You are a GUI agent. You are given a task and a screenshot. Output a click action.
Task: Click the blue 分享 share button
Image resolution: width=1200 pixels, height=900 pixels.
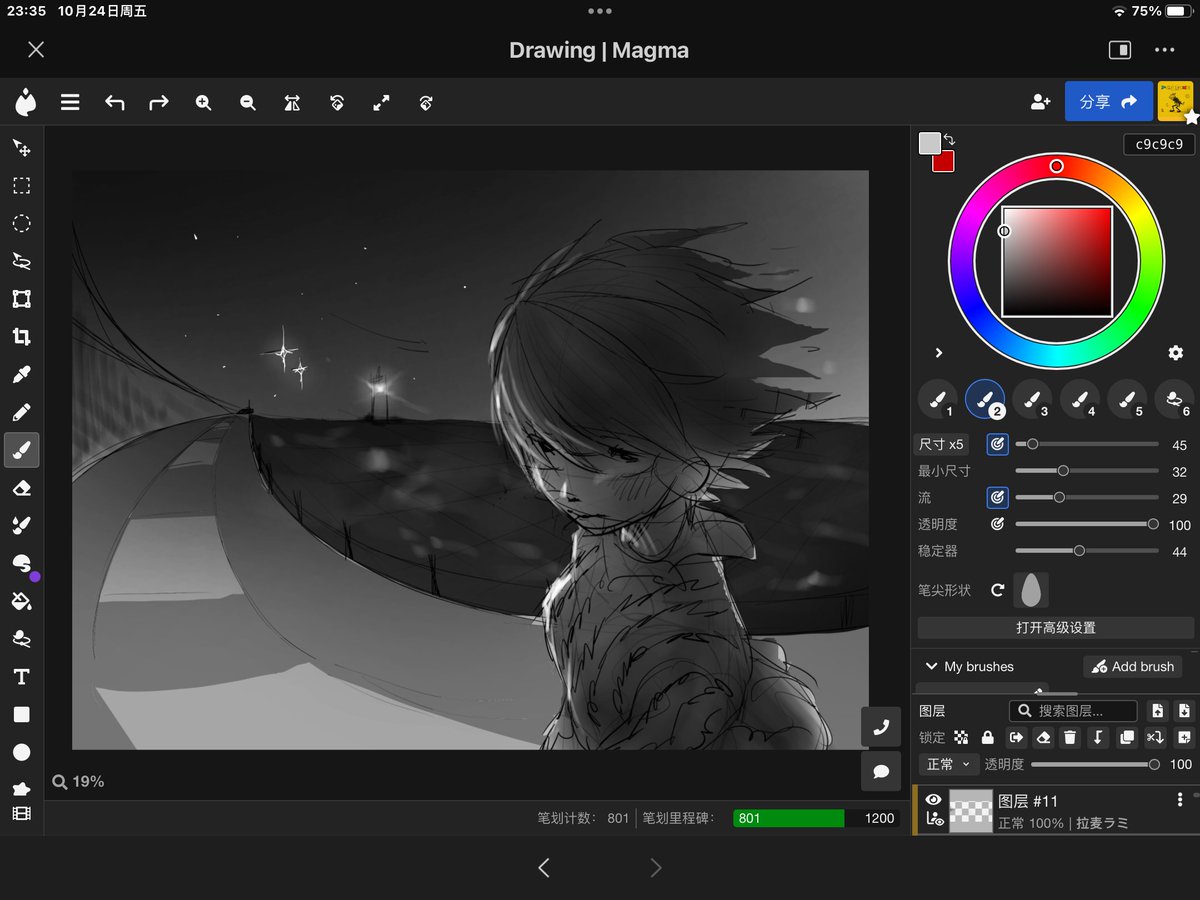click(x=1109, y=101)
